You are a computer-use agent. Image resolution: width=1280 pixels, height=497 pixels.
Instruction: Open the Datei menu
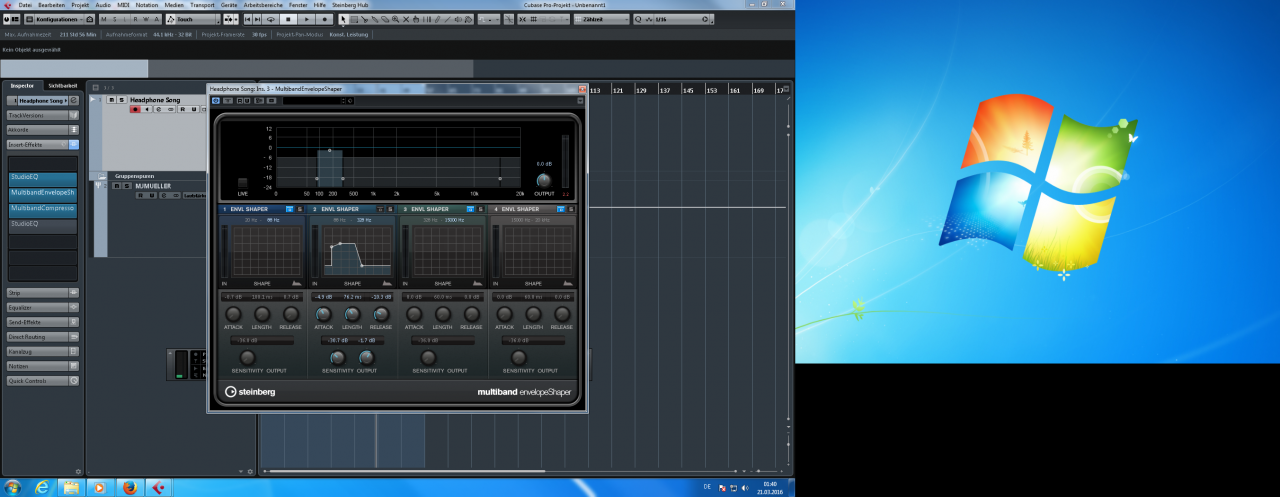[25, 5]
